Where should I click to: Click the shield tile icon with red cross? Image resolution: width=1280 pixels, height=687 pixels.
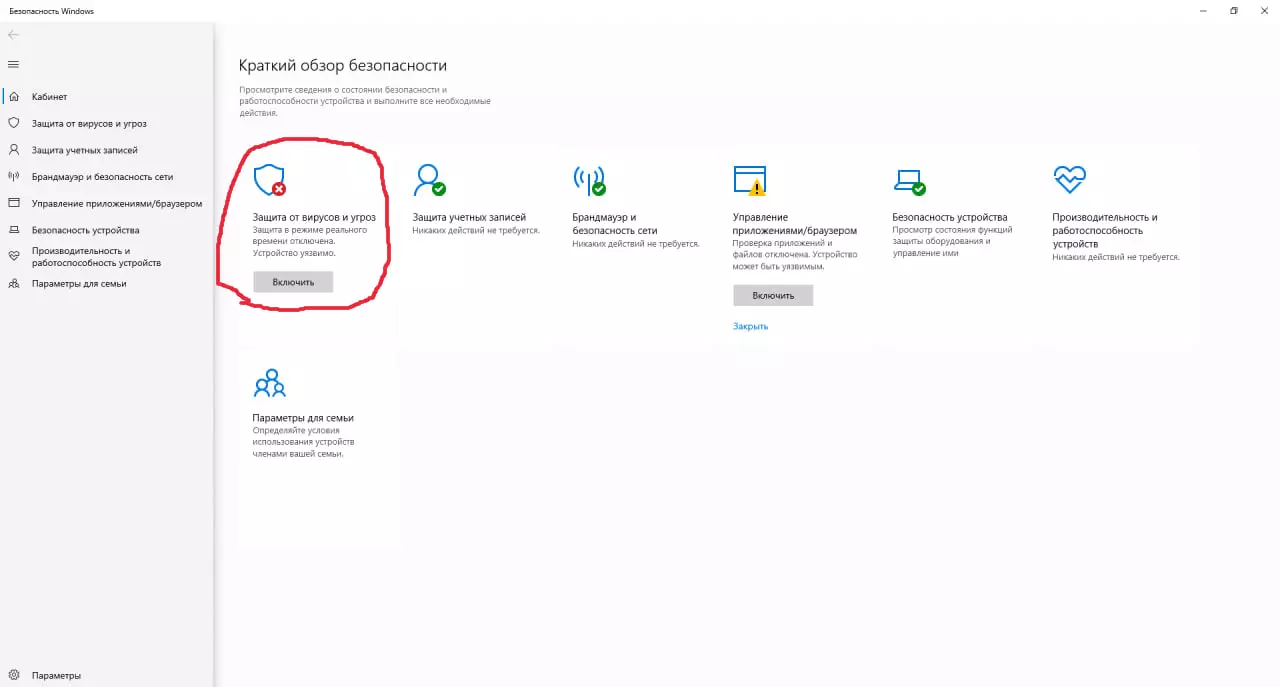(269, 181)
